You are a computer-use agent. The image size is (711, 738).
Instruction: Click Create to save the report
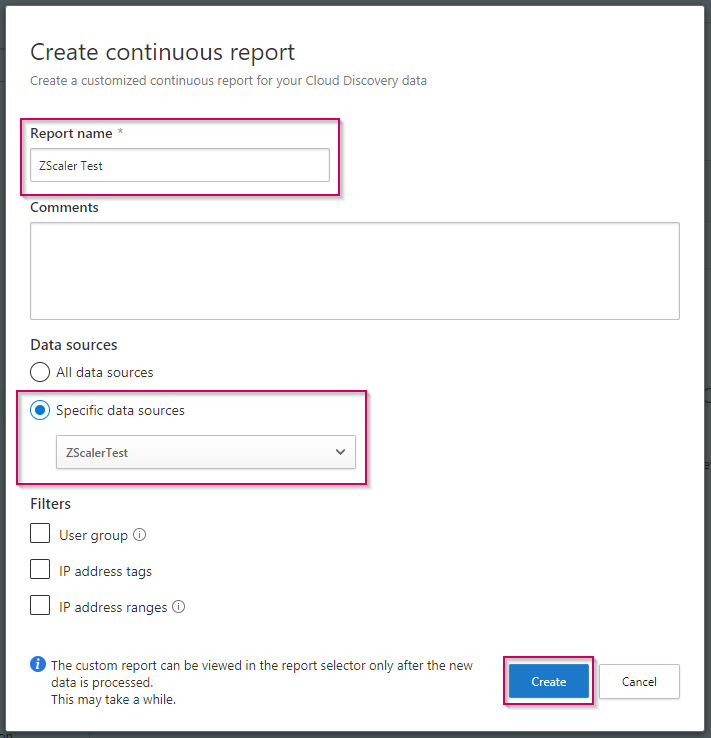pyautogui.click(x=548, y=681)
